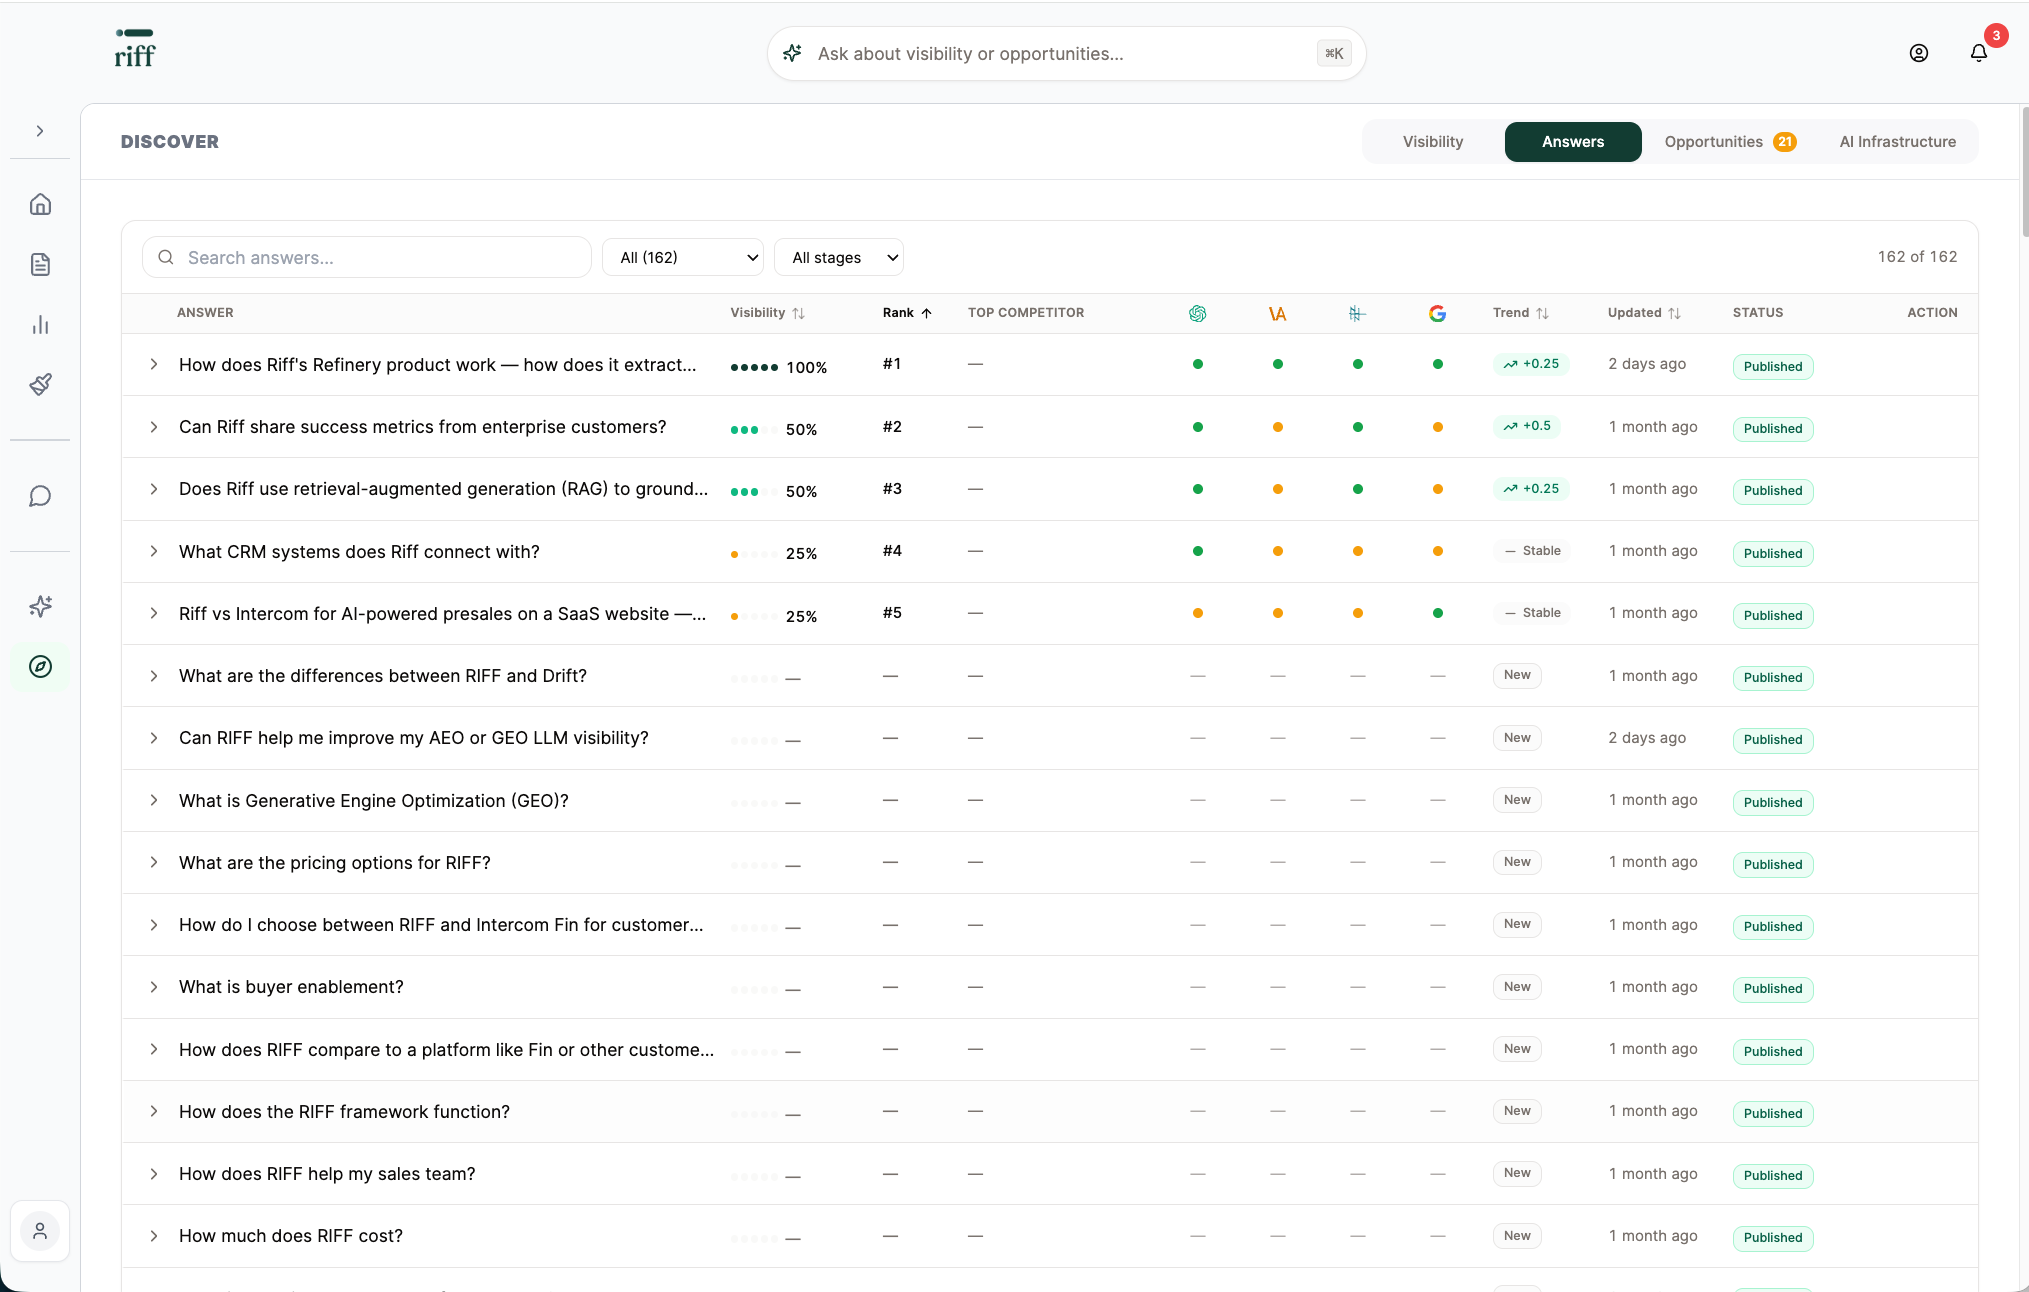Click the ChatGPT column header icon
This screenshot has width=2029, height=1292.
pyautogui.click(x=1197, y=313)
